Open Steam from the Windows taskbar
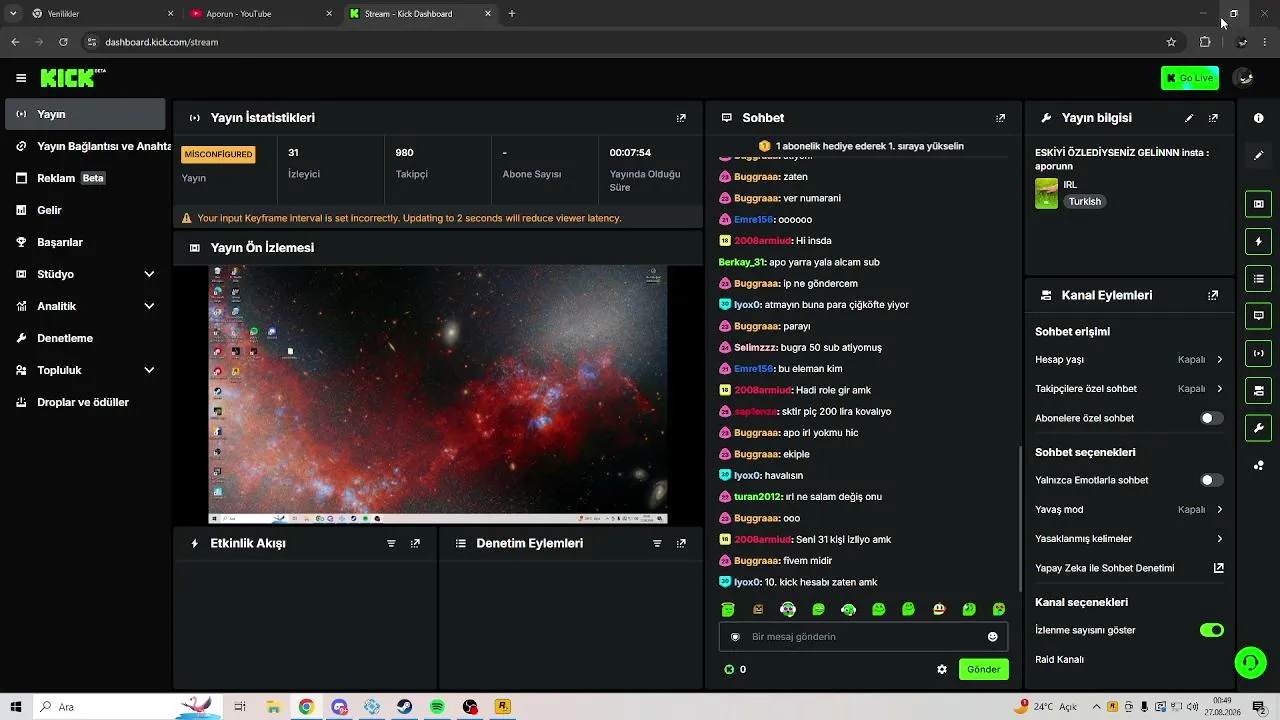This screenshot has height=720, width=1280. coord(404,707)
